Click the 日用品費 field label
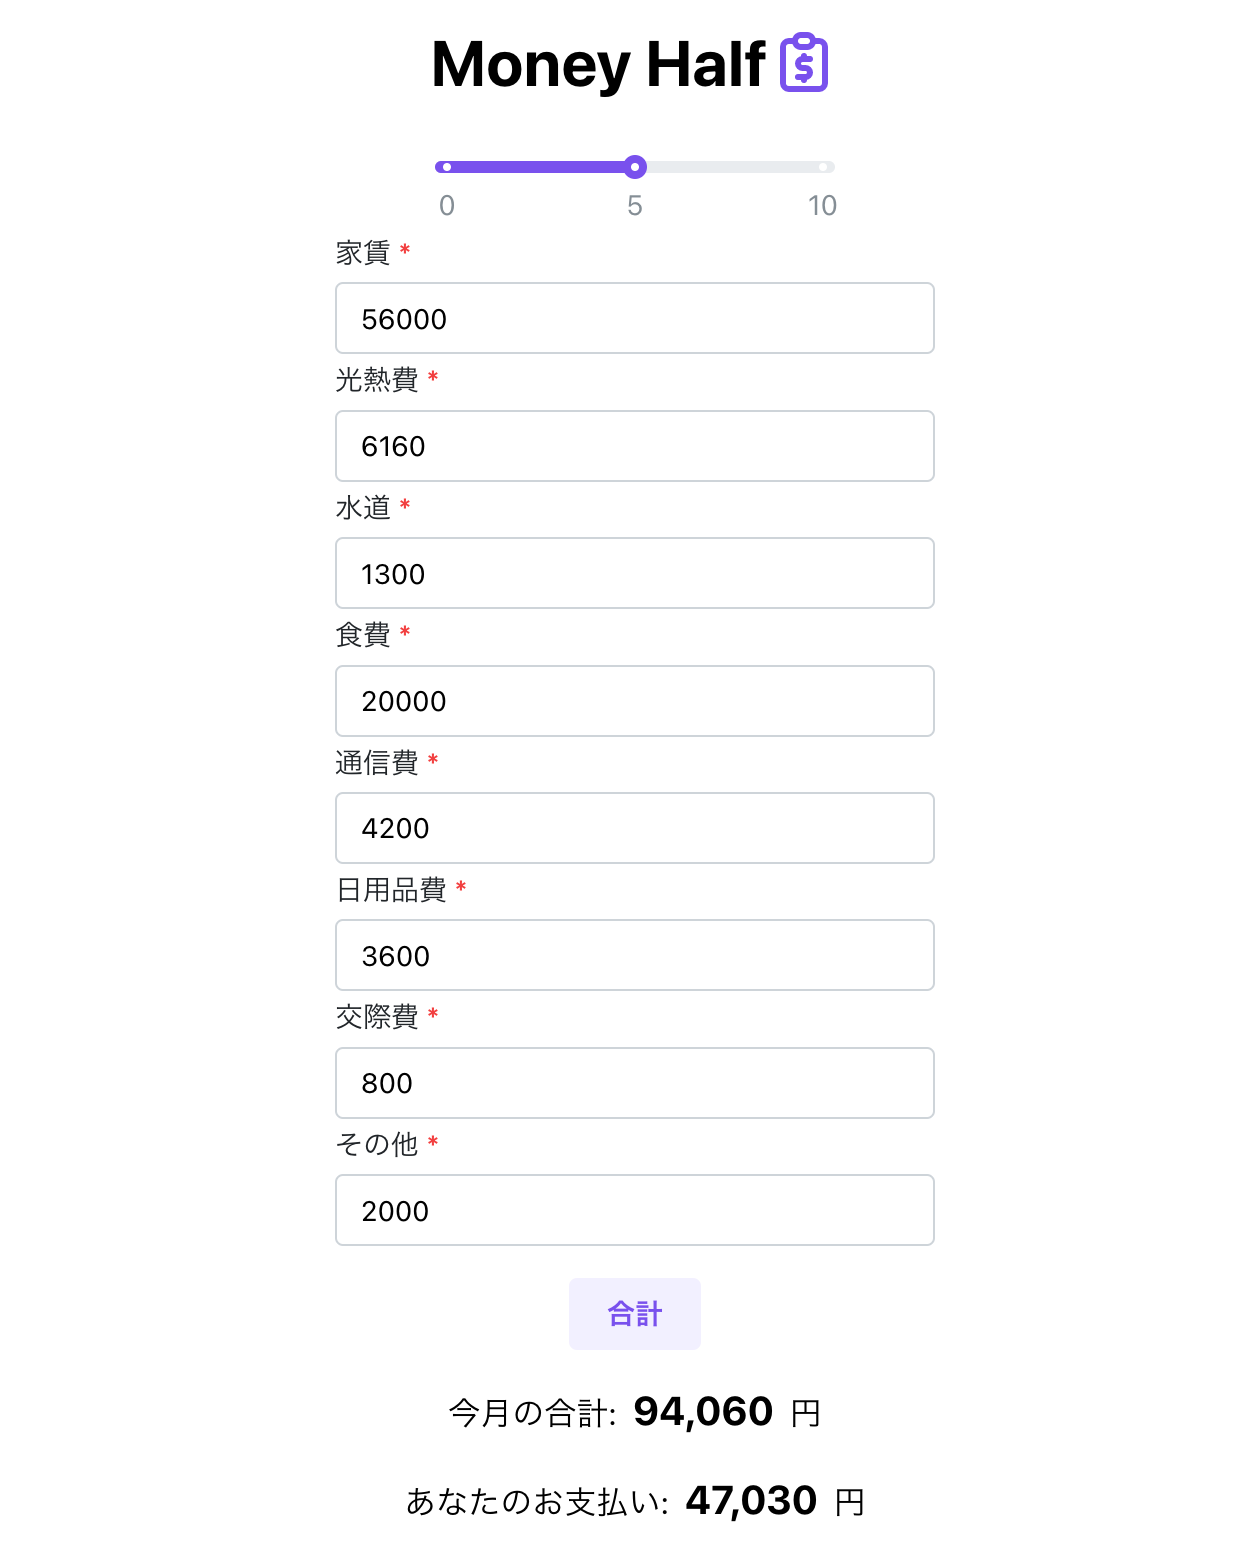This screenshot has height=1546, width=1234. point(391,890)
